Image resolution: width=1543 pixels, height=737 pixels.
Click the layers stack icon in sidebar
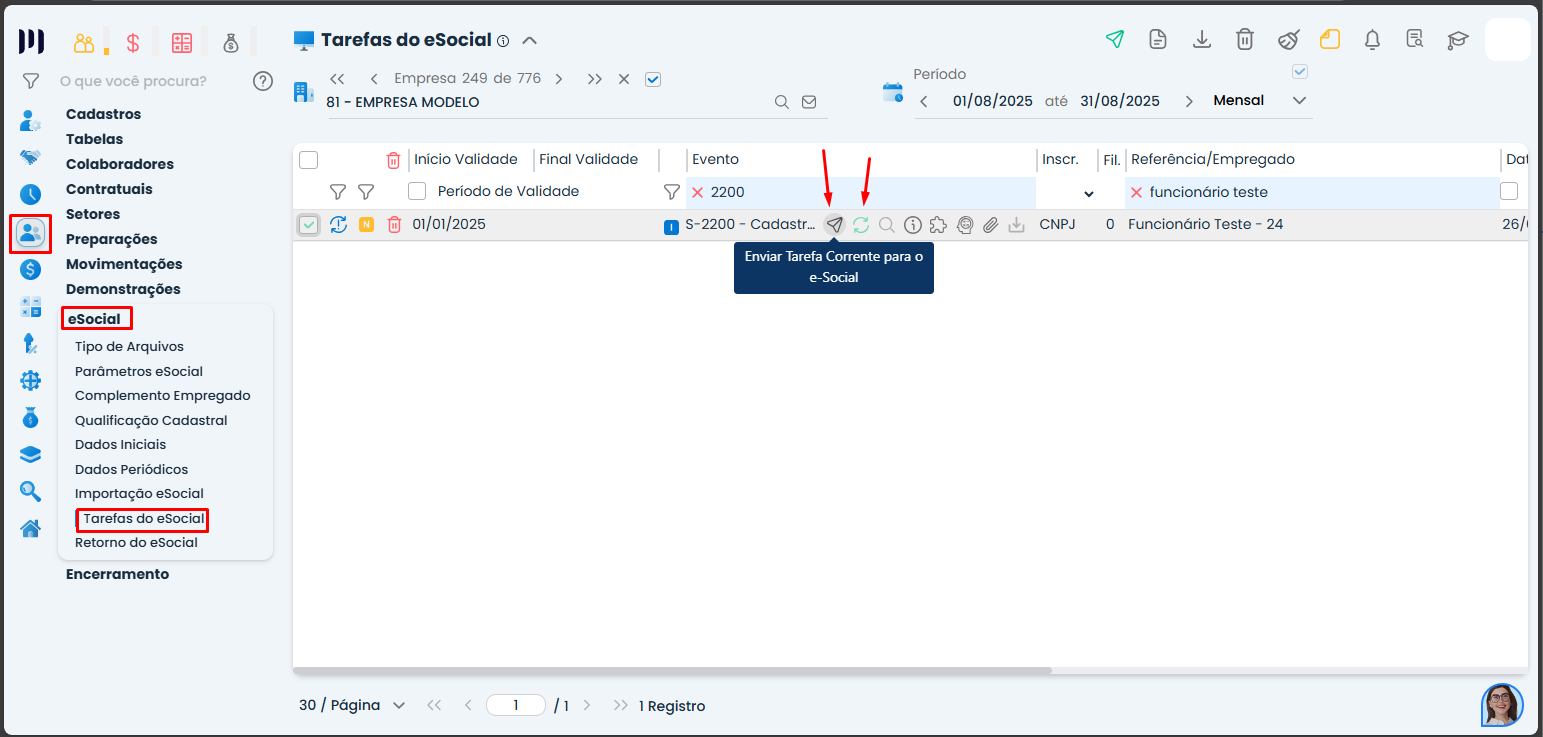tap(31, 454)
